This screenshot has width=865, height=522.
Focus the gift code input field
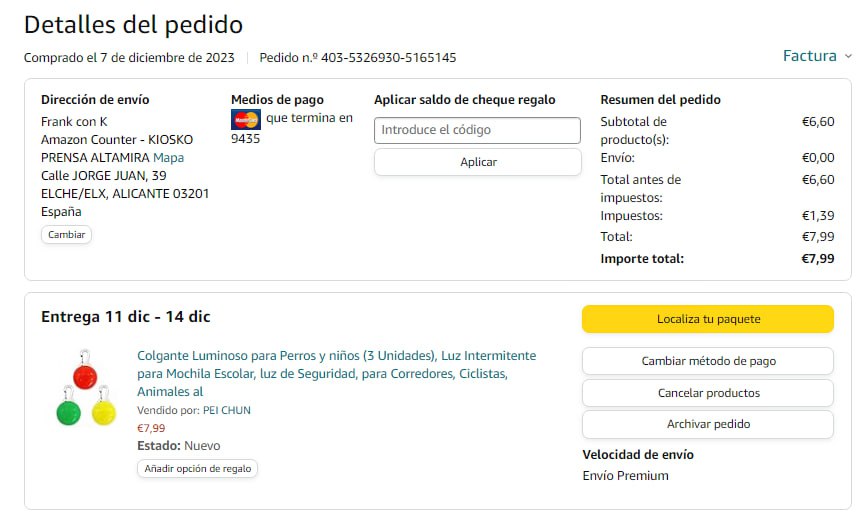(x=477, y=130)
